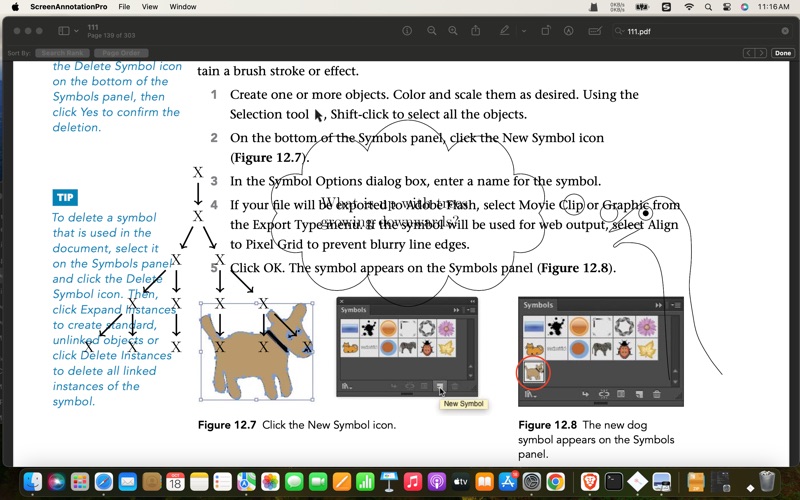
Task: Open the Apple menu
Action: [15, 7]
